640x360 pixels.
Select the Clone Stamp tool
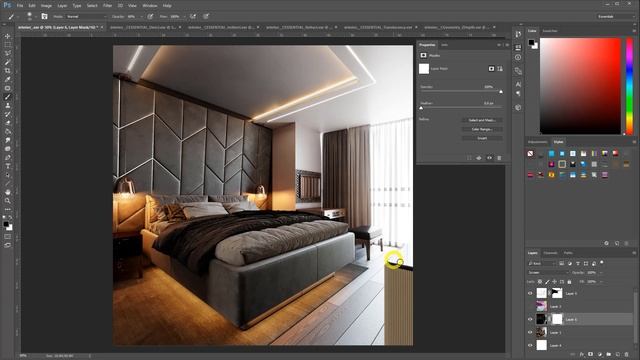pyautogui.click(x=7, y=106)
